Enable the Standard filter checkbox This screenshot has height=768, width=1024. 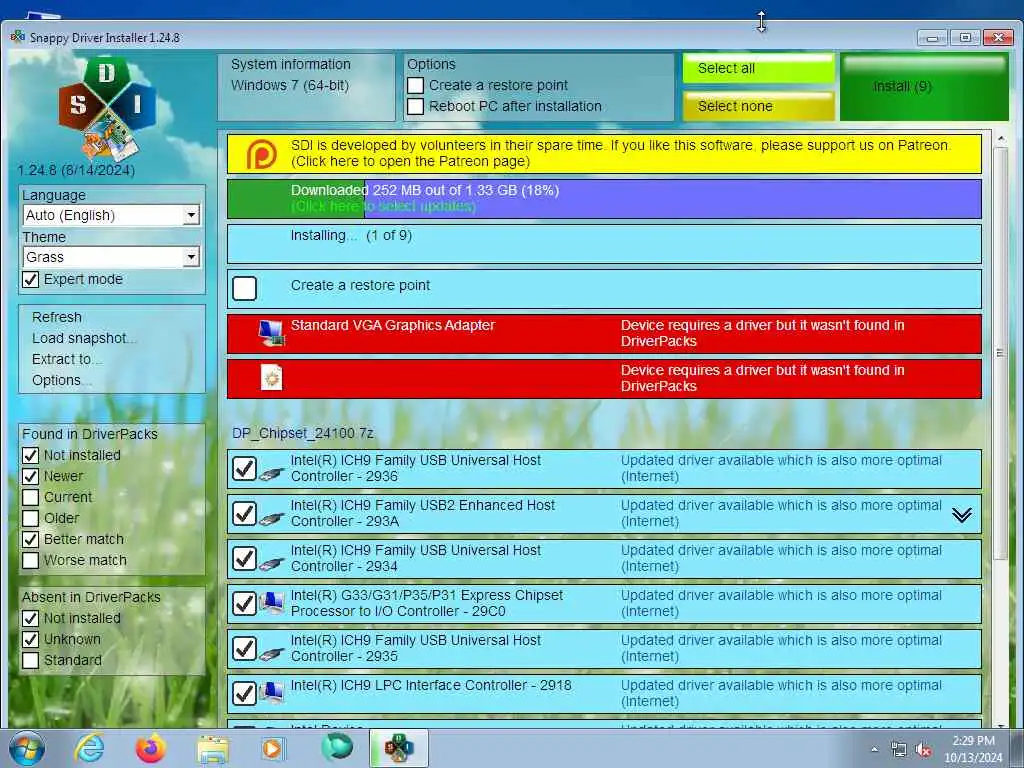(31, 660)
